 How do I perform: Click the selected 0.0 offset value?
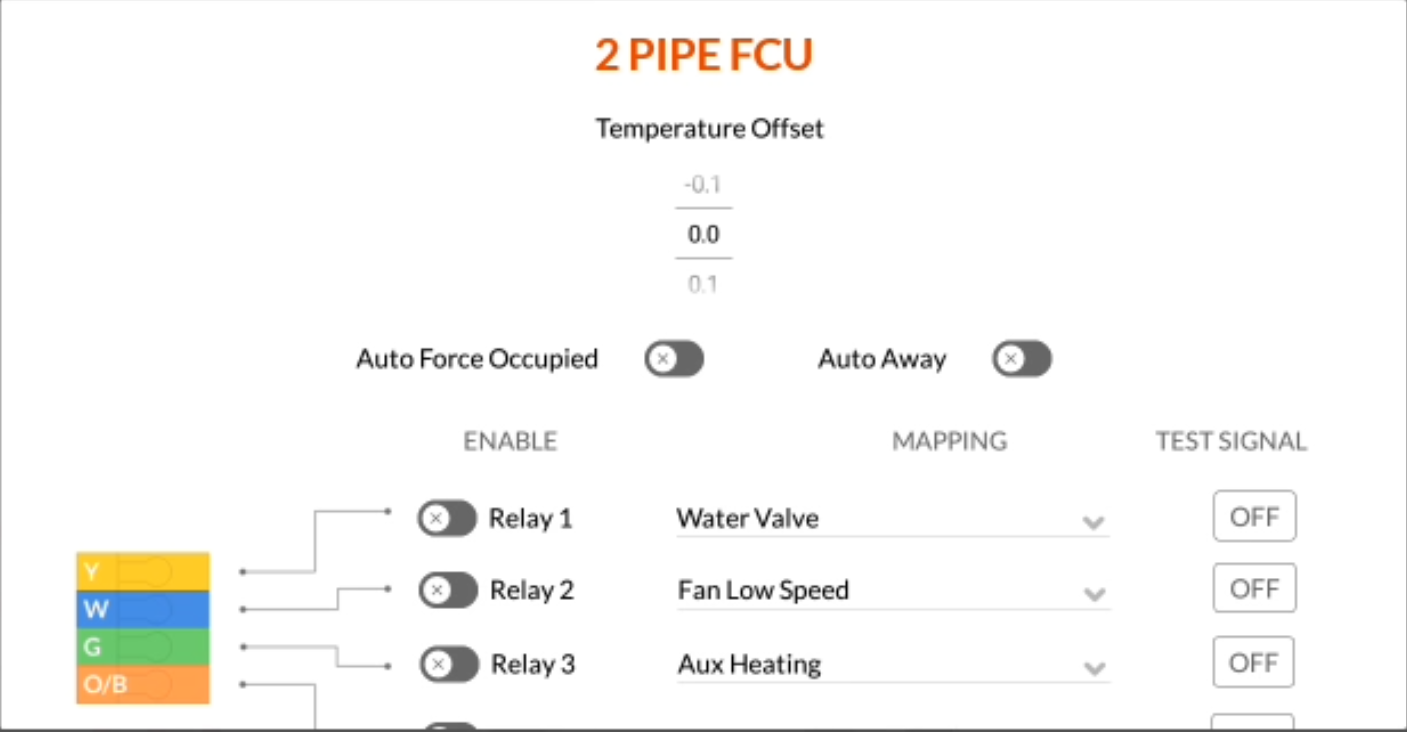point(703,235)
